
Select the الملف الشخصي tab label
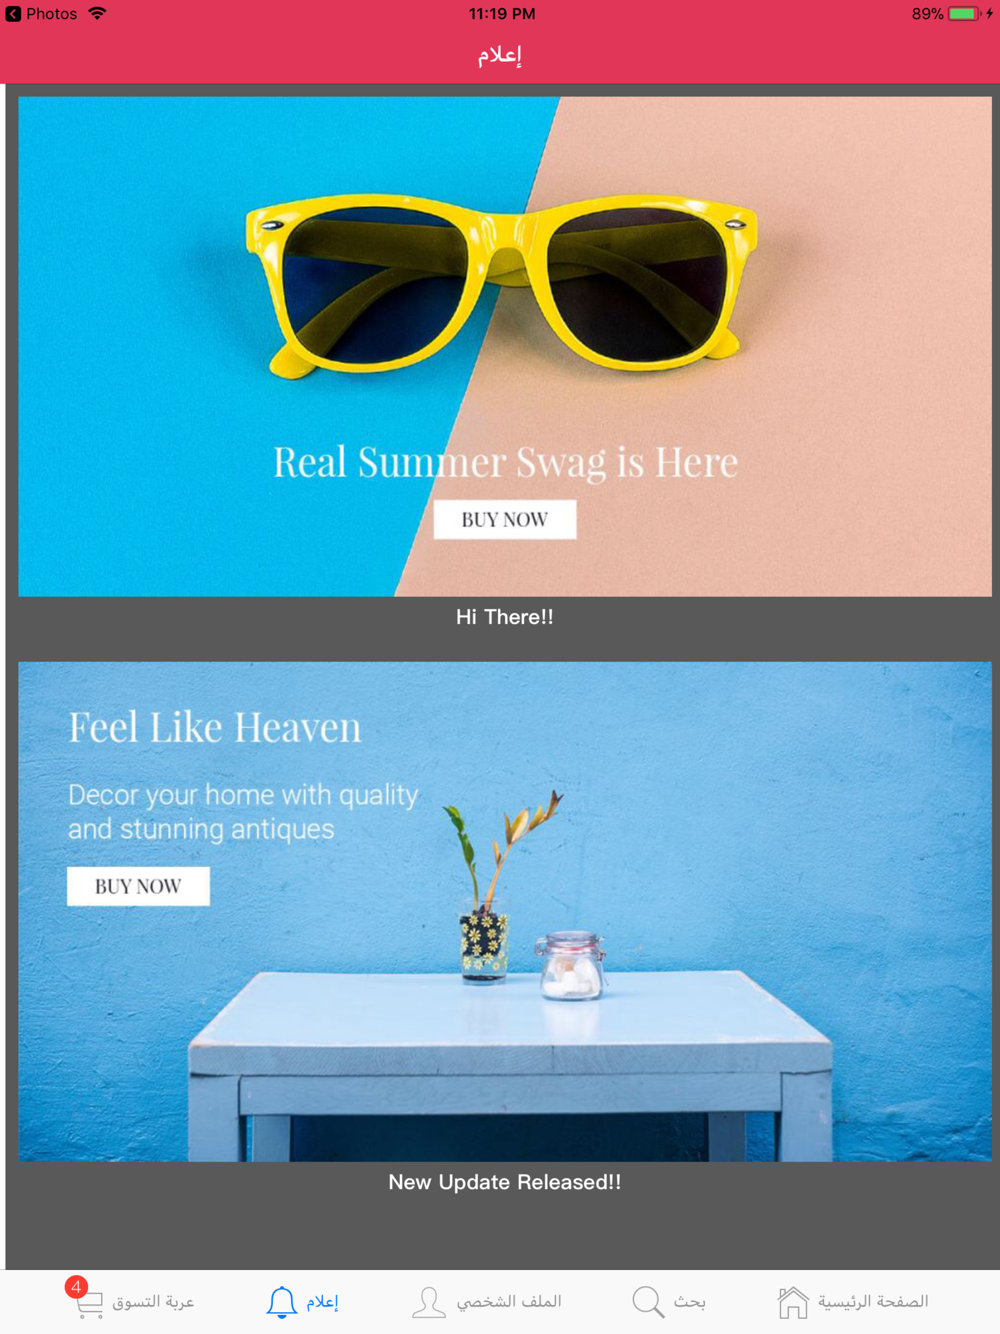(509, 1302)
